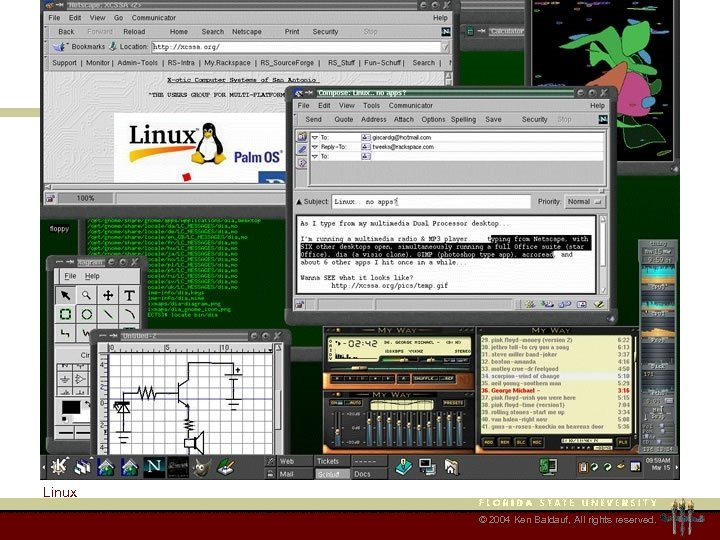Open View menu in Compose window
Screen dimensions: 720x540
click(x=347, y=105)
